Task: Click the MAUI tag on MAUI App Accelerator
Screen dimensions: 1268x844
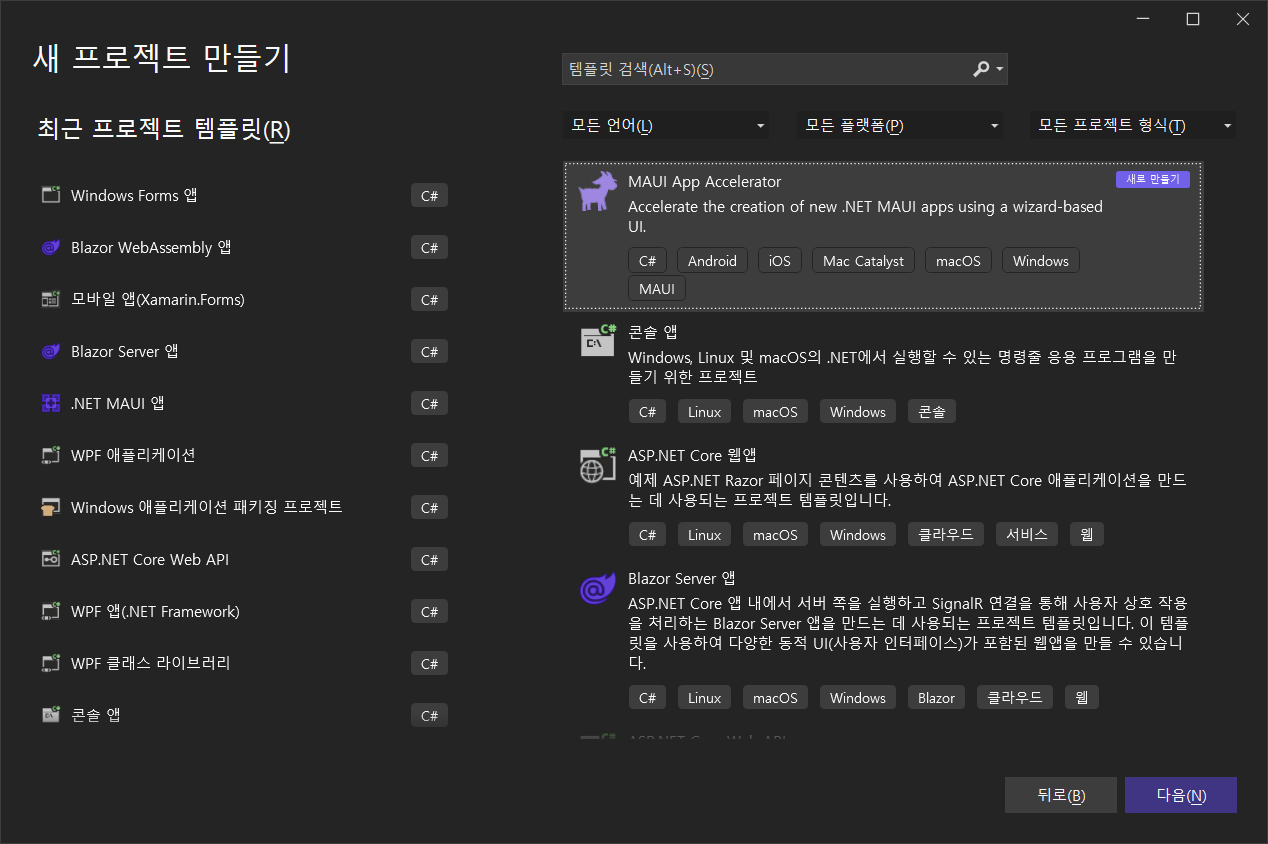Action: 657,289
